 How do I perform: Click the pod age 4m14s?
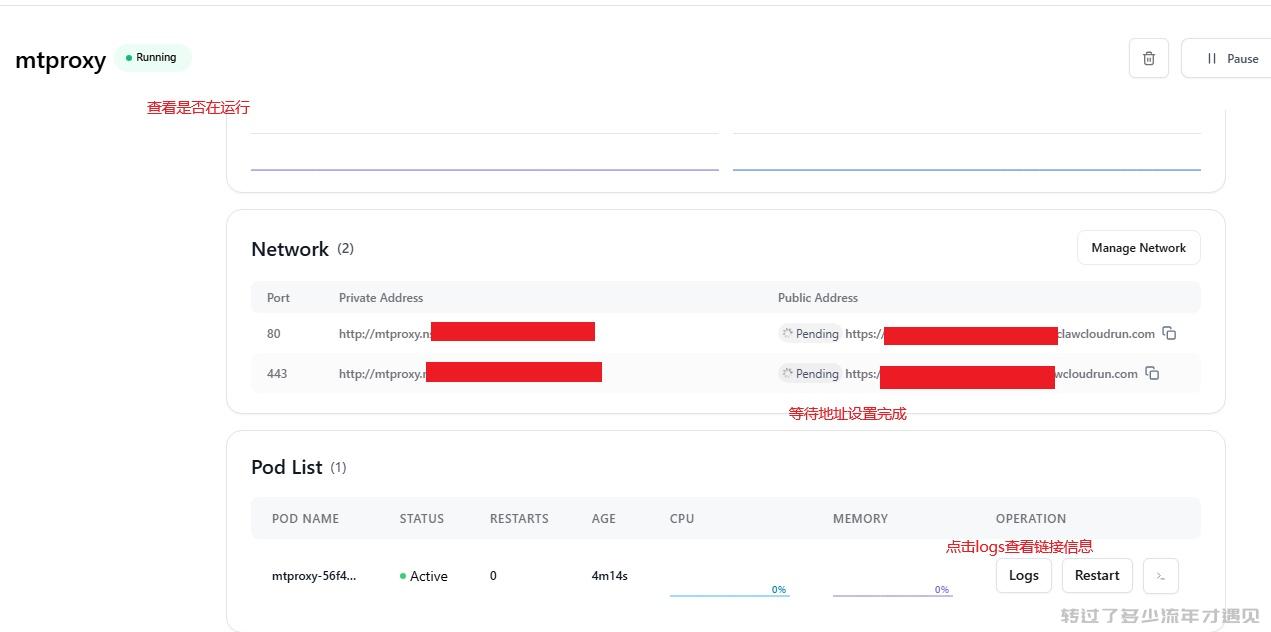pos(609,576)
